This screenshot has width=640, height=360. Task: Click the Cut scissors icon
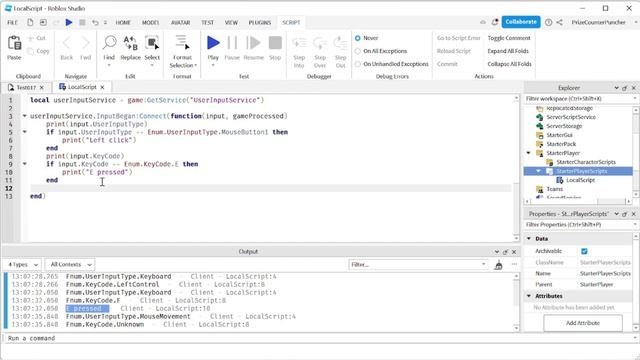[31, 38]
